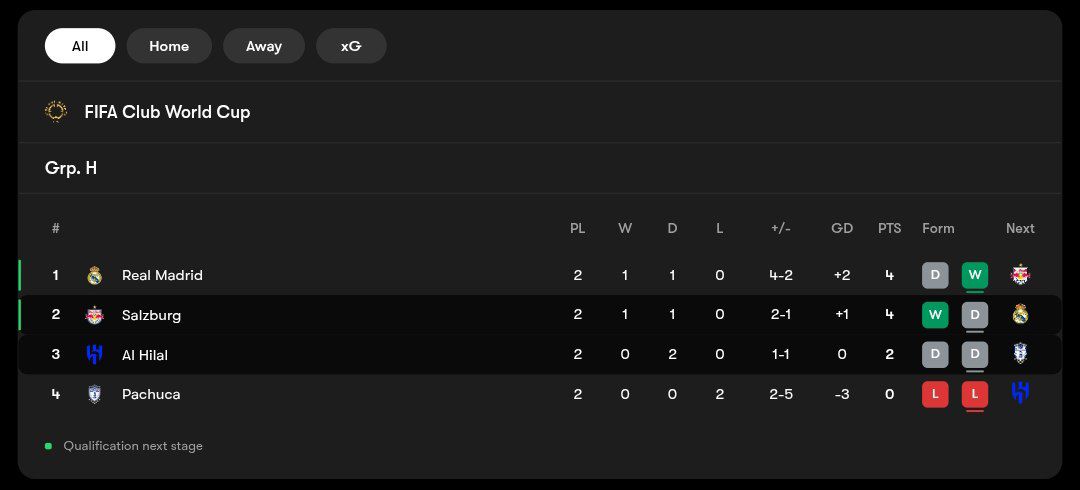Click the Al Hilal blue logo in row three
Image resolution: width=1080 pixels, height=490 pixels.
pyautogui.click(x=94, y=354)
